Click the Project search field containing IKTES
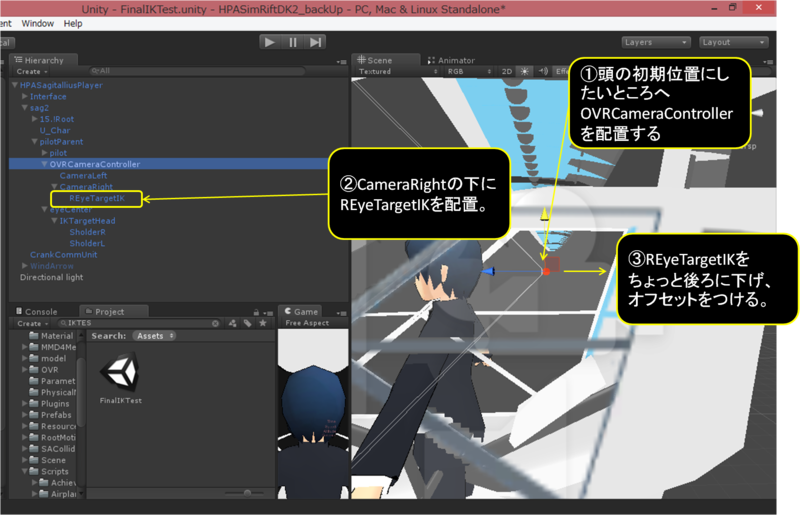The height and width of the screenshot is (515, 800). point(138,323)
